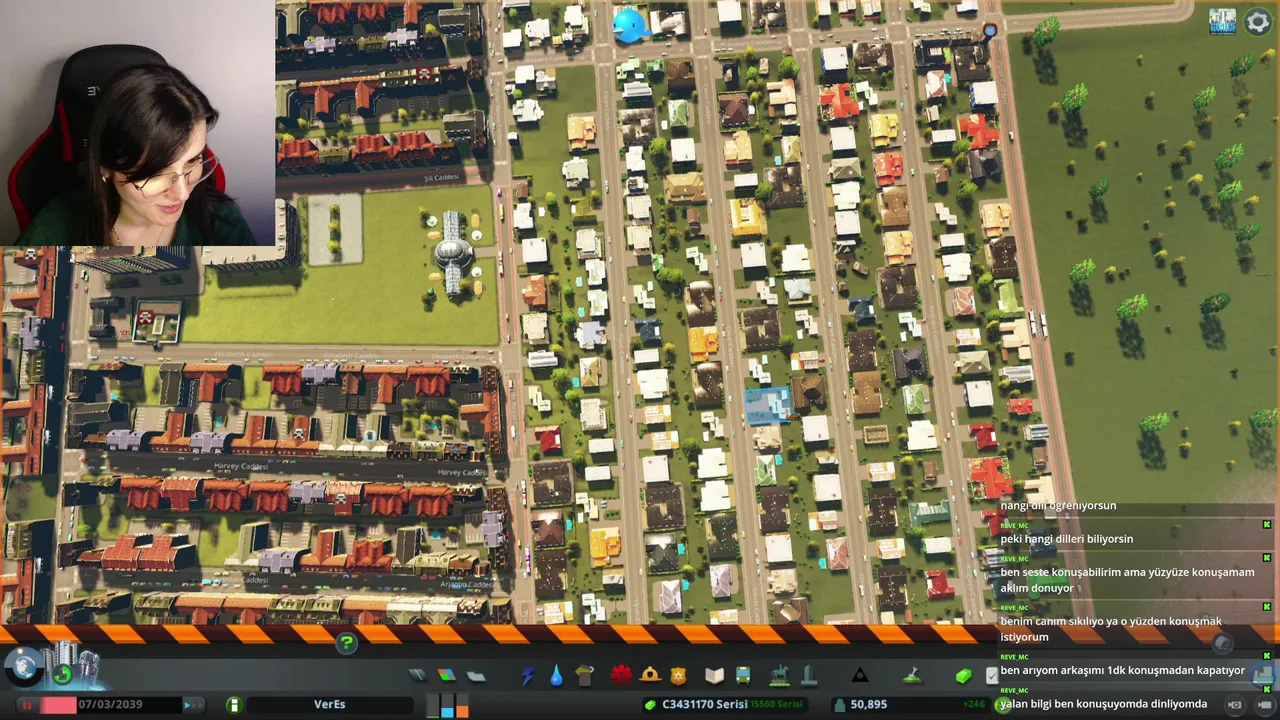Open the Education buildings menu
The height and width of the screenshot is (720, 1280).
pyautogui.click(x=714, y=676)
